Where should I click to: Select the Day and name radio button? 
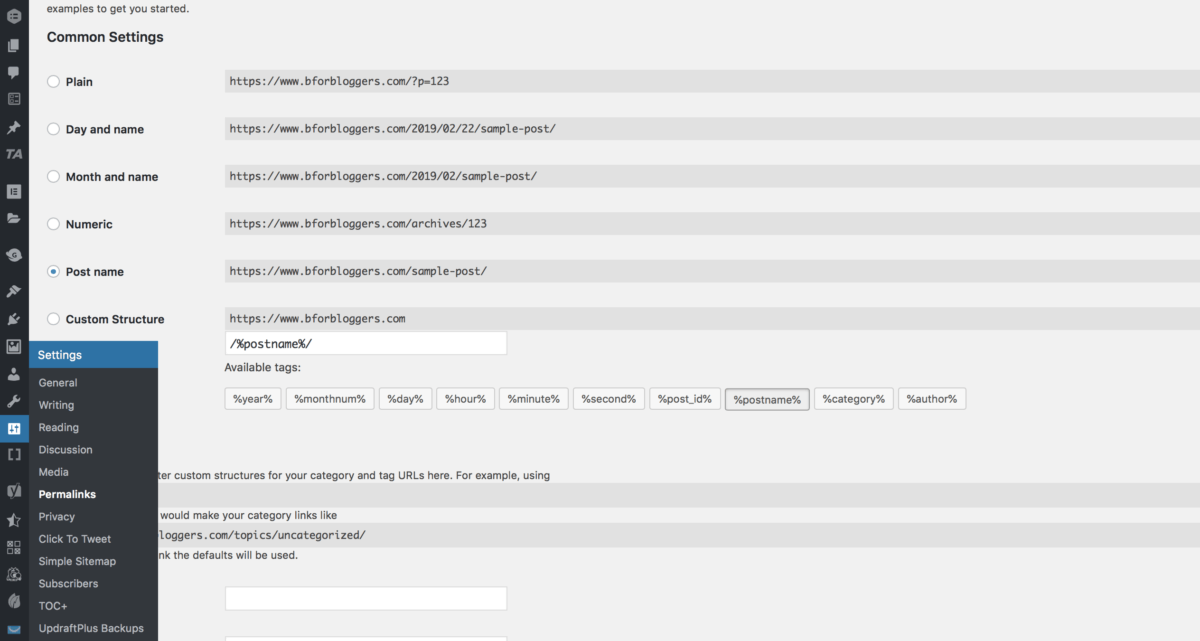[54, 129]
